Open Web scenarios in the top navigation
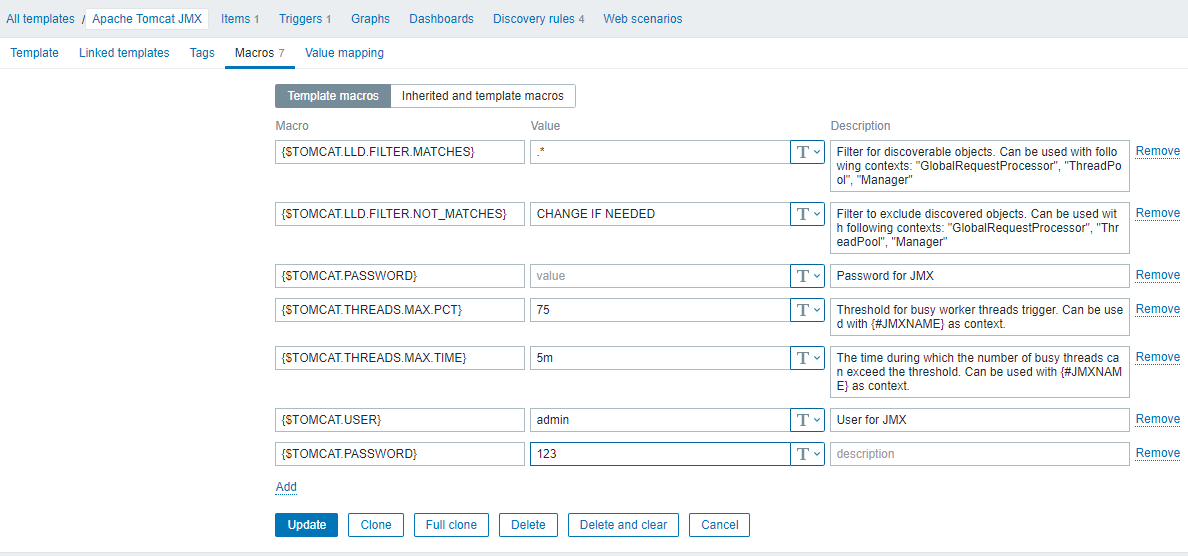Image resolution: width=1188 pixels, height=556 pixels. click(x=642, y=19)
